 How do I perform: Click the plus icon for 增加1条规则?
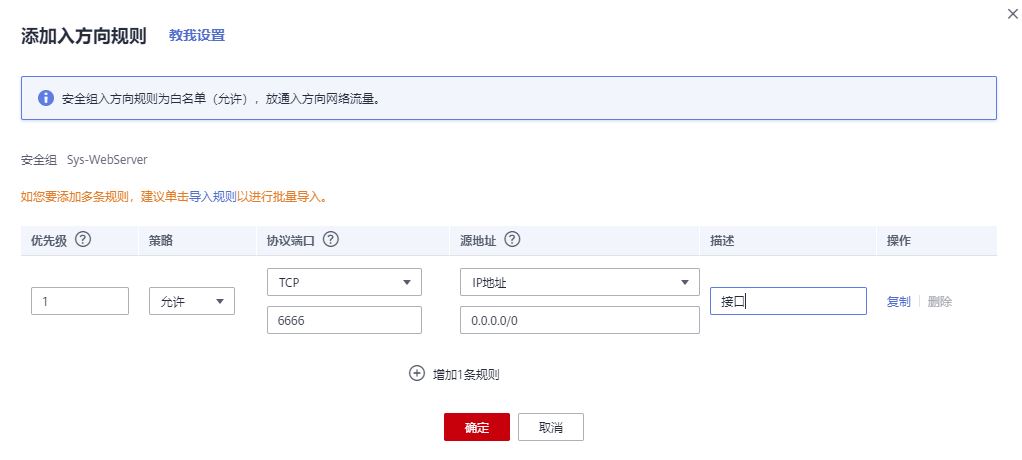pos(416,373)
